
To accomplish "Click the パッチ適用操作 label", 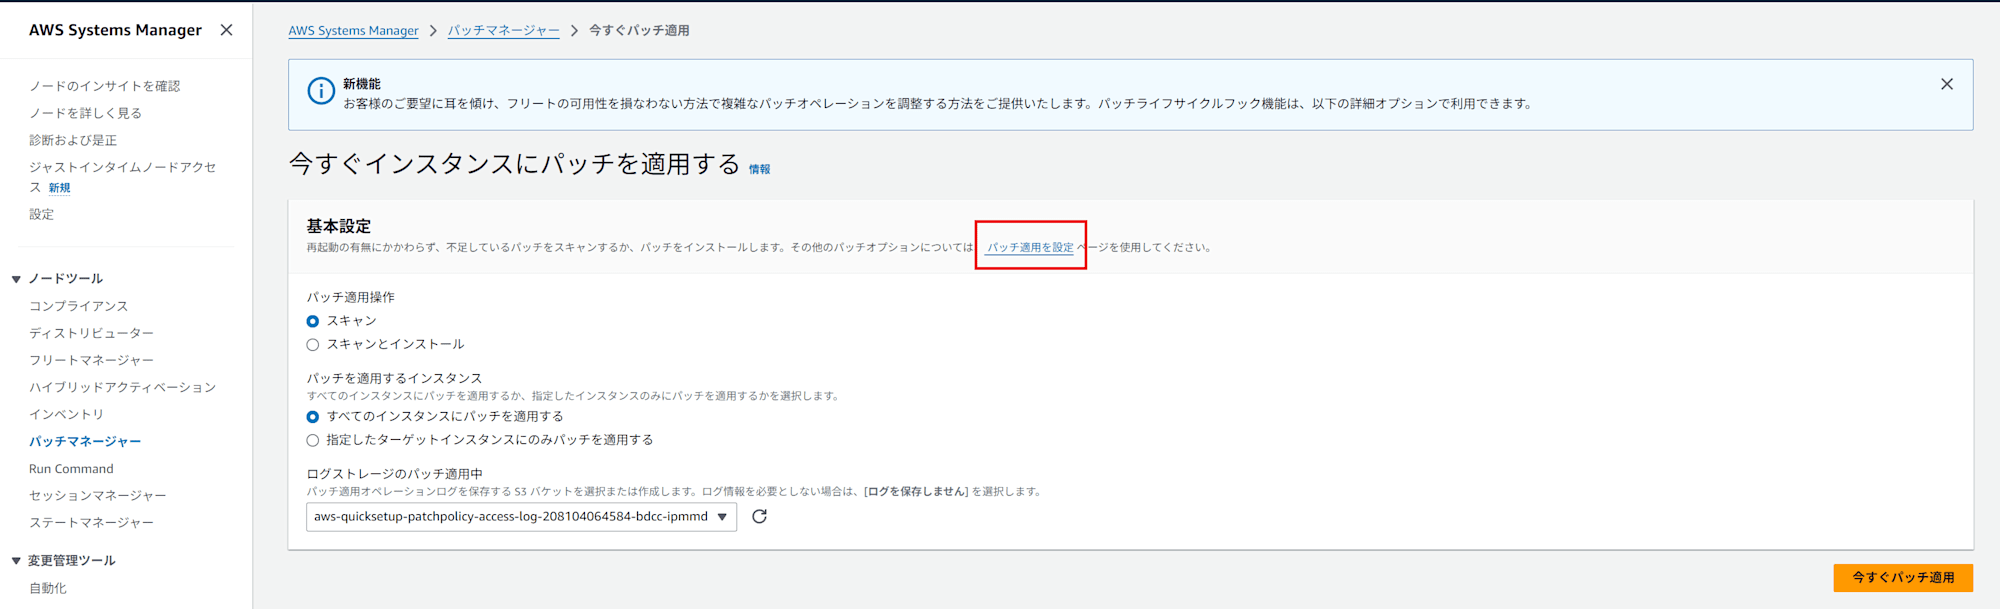I will (x=351, y=297).
